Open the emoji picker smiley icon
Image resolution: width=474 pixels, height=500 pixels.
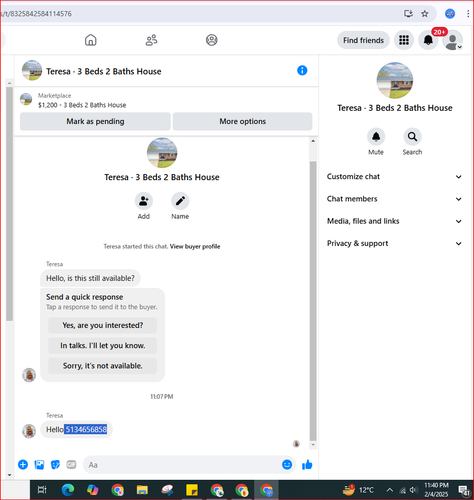click(287, 464)
